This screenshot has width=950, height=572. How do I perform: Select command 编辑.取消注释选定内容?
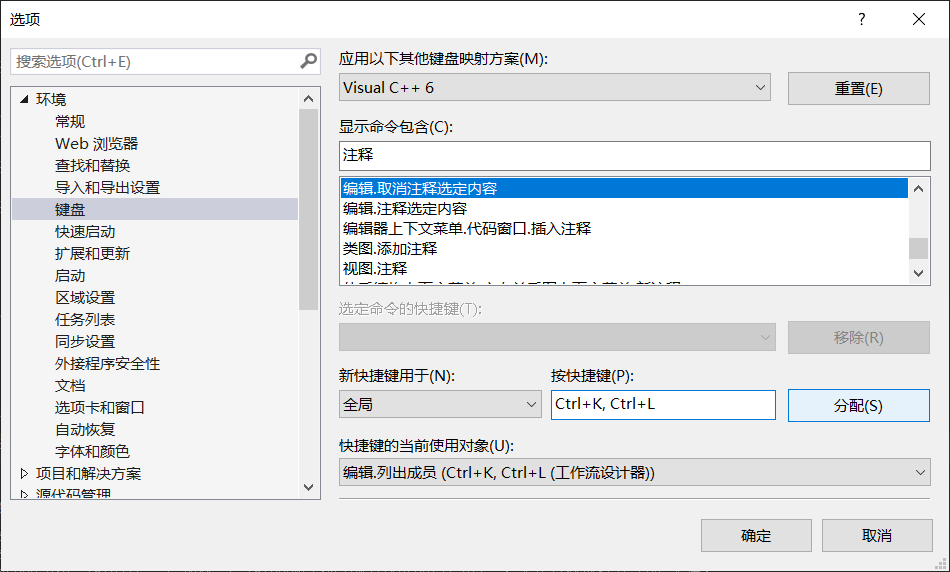pos(624,188)
